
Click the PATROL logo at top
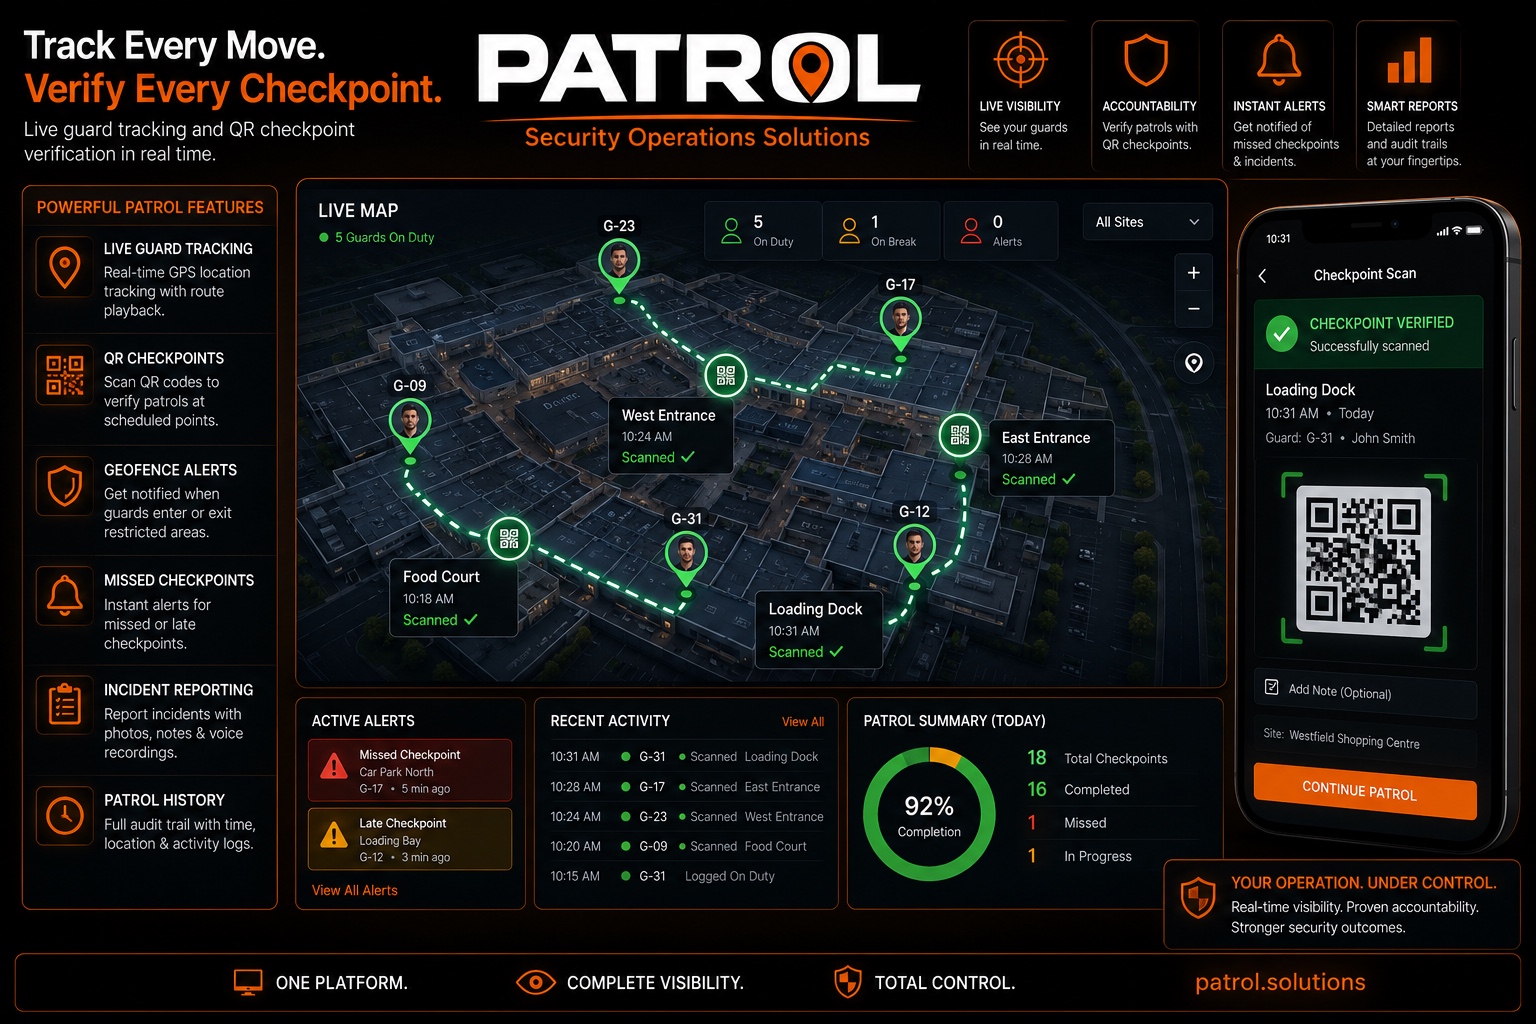click(x=698, y=70)
